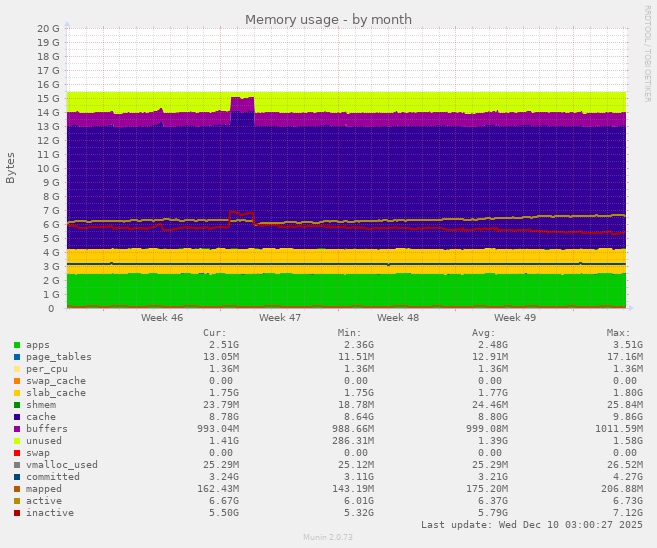Click the 'Min:' column header

coord(349,333)
